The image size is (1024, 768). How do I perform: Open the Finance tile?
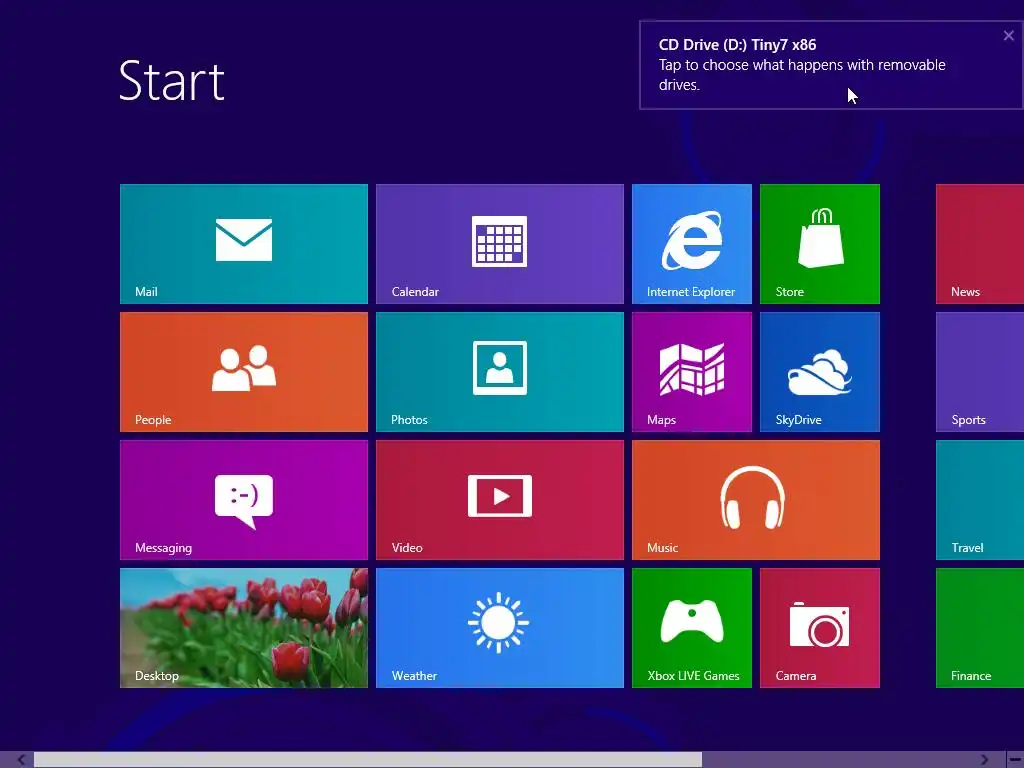(980, 628)
